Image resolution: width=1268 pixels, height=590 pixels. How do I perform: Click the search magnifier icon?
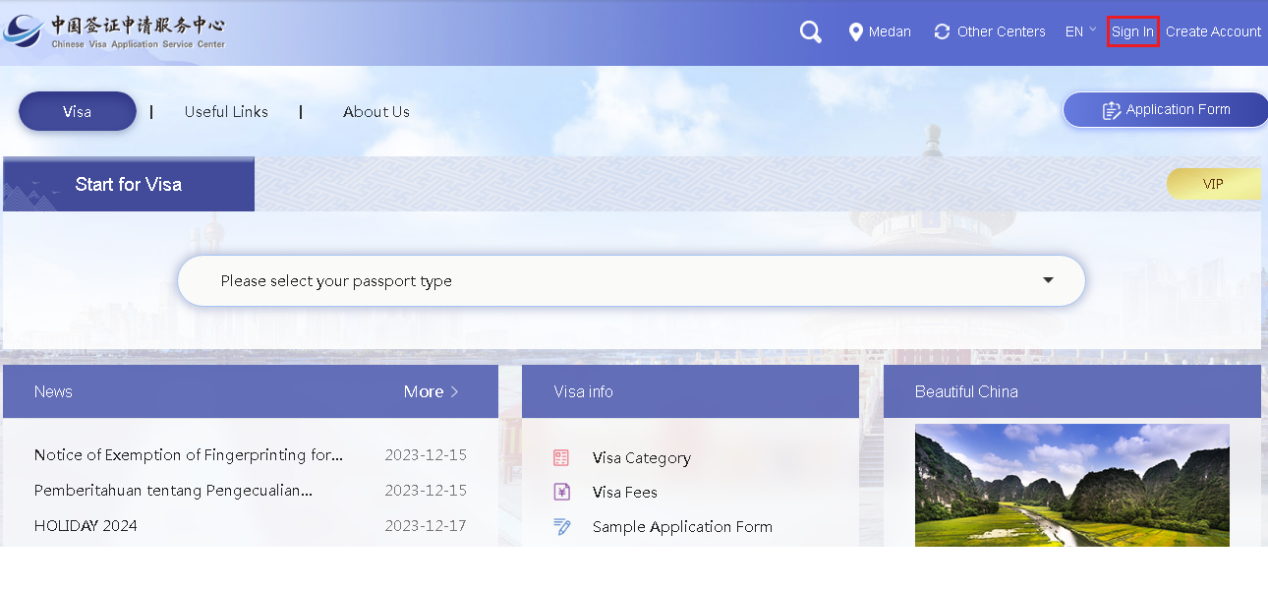click(810, 32)
